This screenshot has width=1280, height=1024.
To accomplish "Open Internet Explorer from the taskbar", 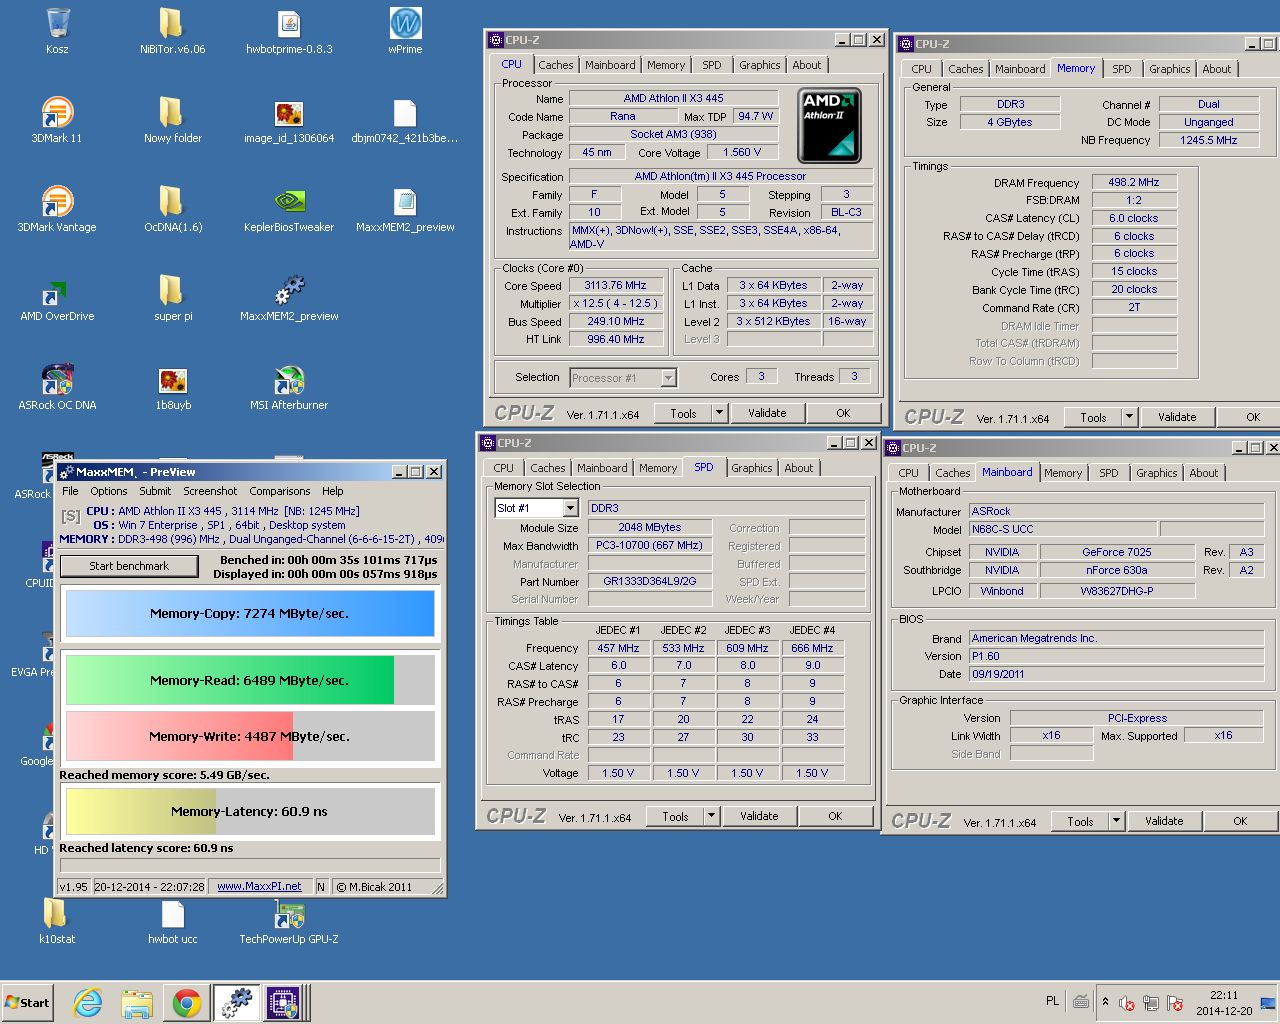I will click(88, 1003).
